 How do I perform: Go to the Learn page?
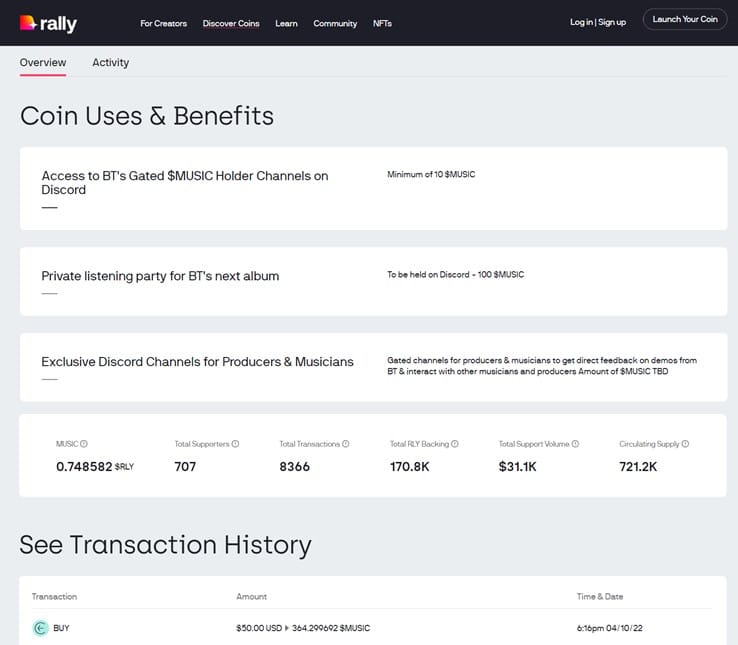click(x=286, y=23)
